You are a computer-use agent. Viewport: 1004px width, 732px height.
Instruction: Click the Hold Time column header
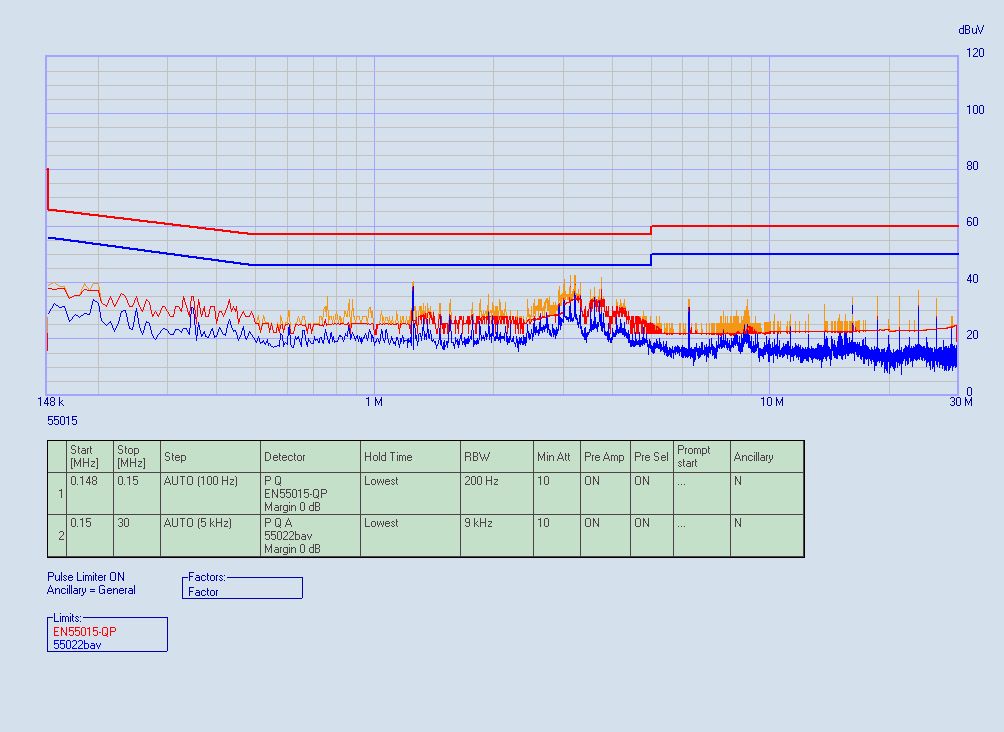pos(410,457)
